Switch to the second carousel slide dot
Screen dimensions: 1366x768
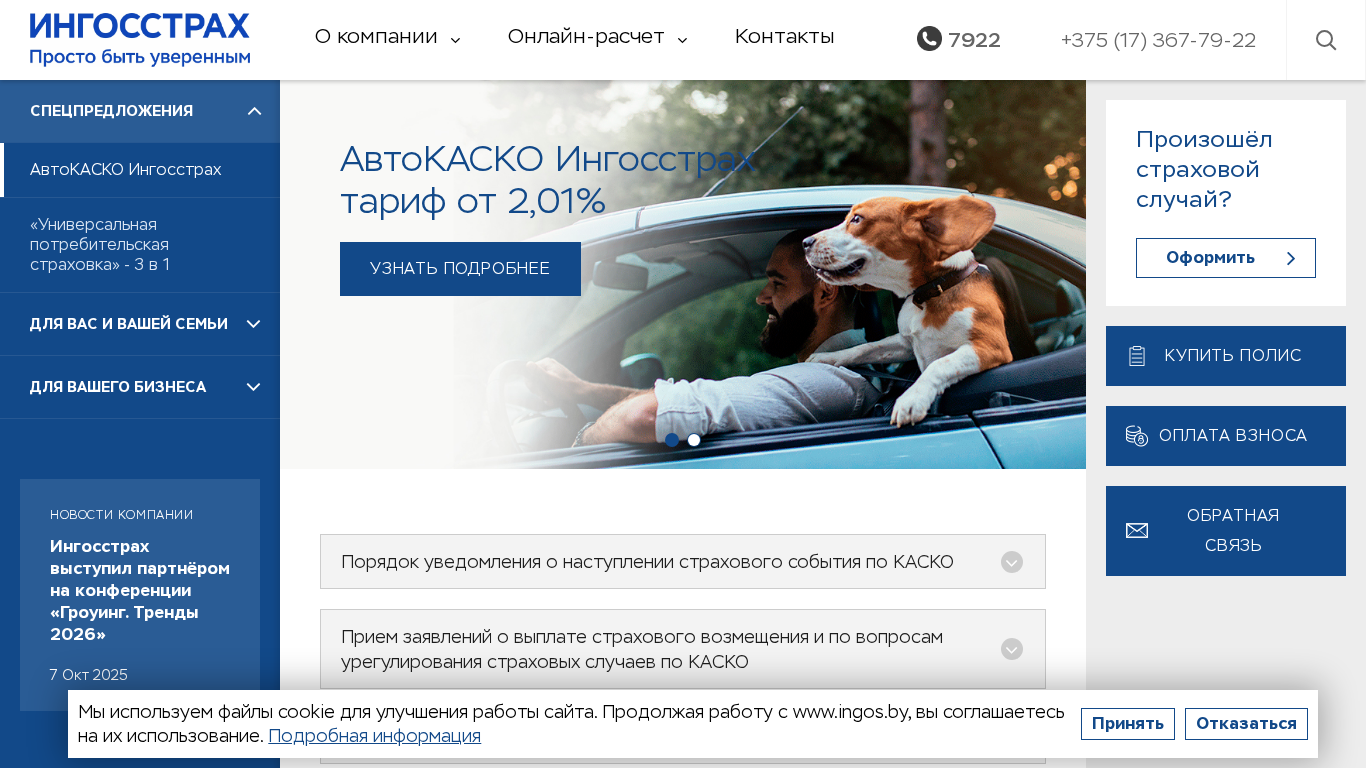tap(694, 440)
